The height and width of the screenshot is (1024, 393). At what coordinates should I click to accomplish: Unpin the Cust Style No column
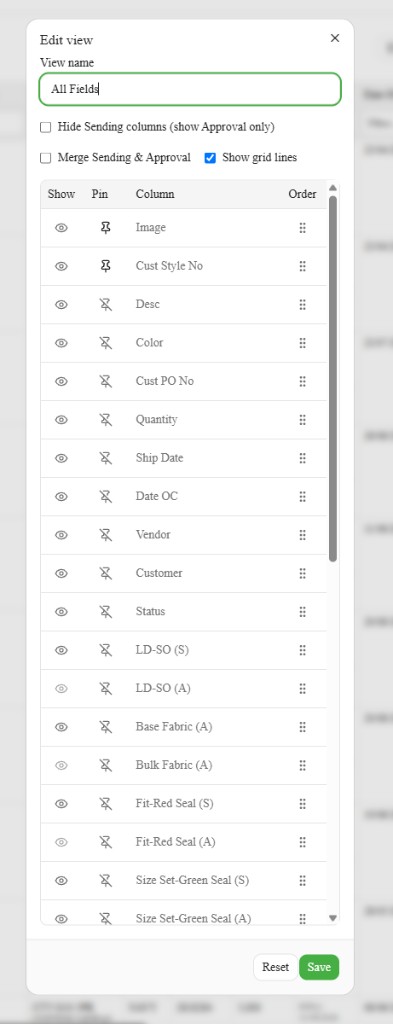coord(105,266)
